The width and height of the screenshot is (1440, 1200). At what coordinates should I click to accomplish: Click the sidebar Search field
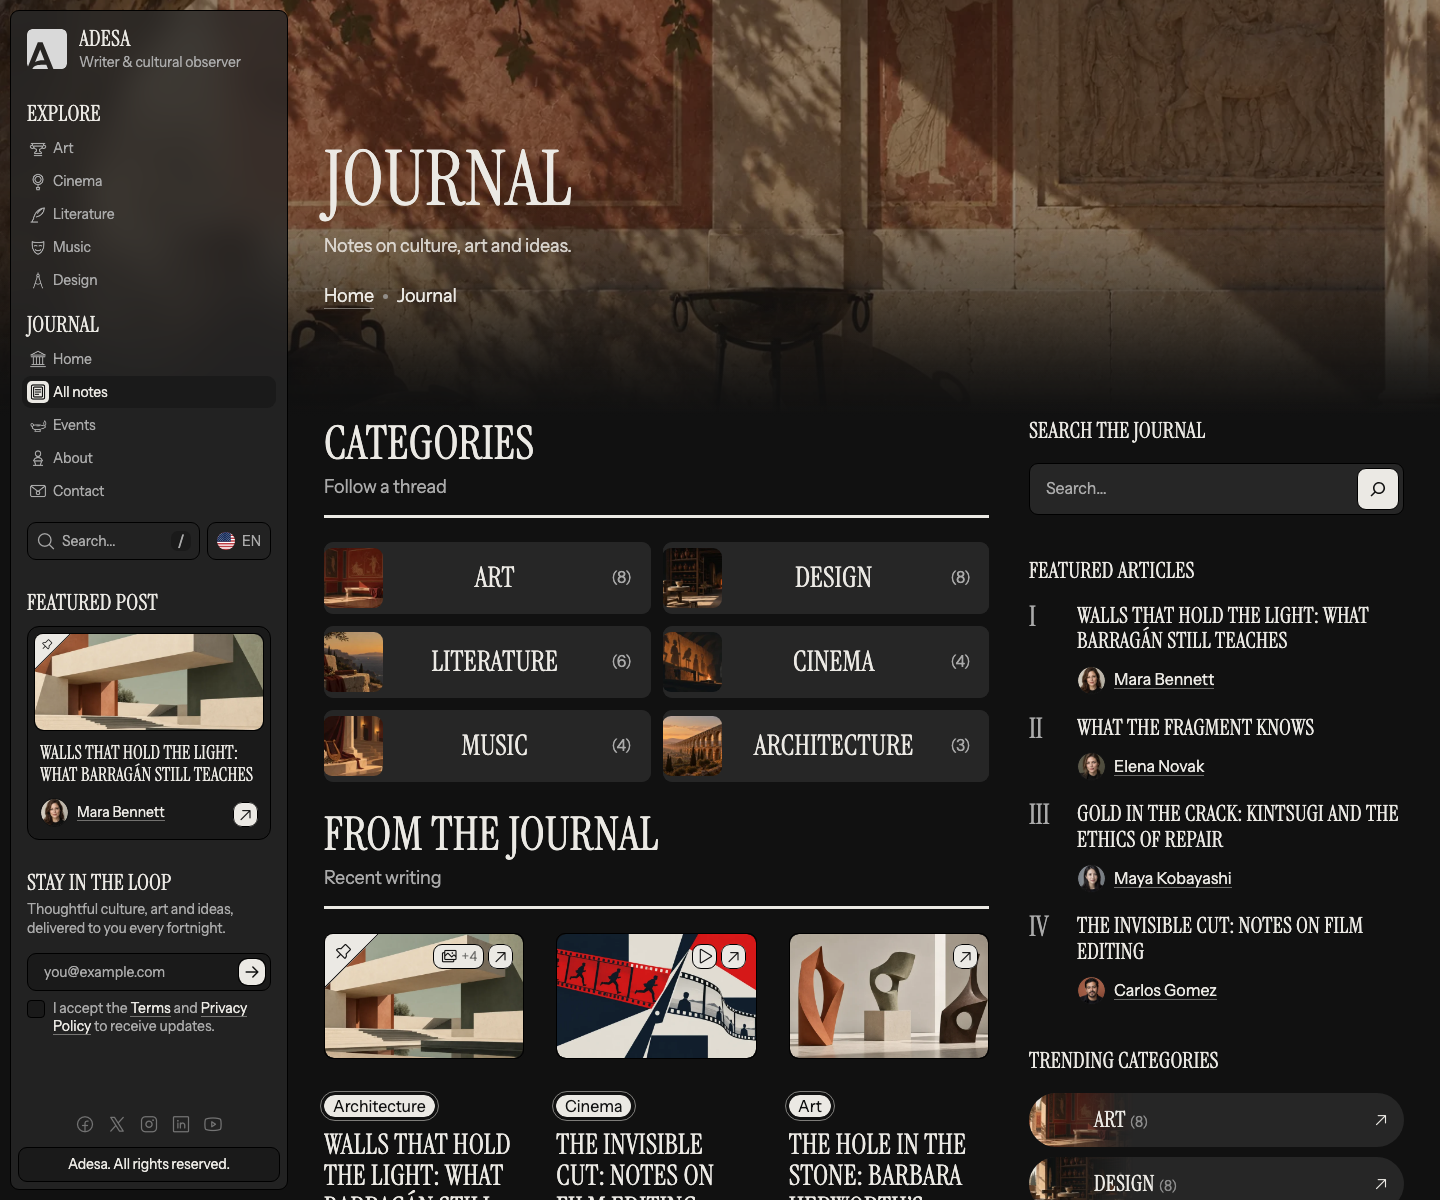point(113,541)
